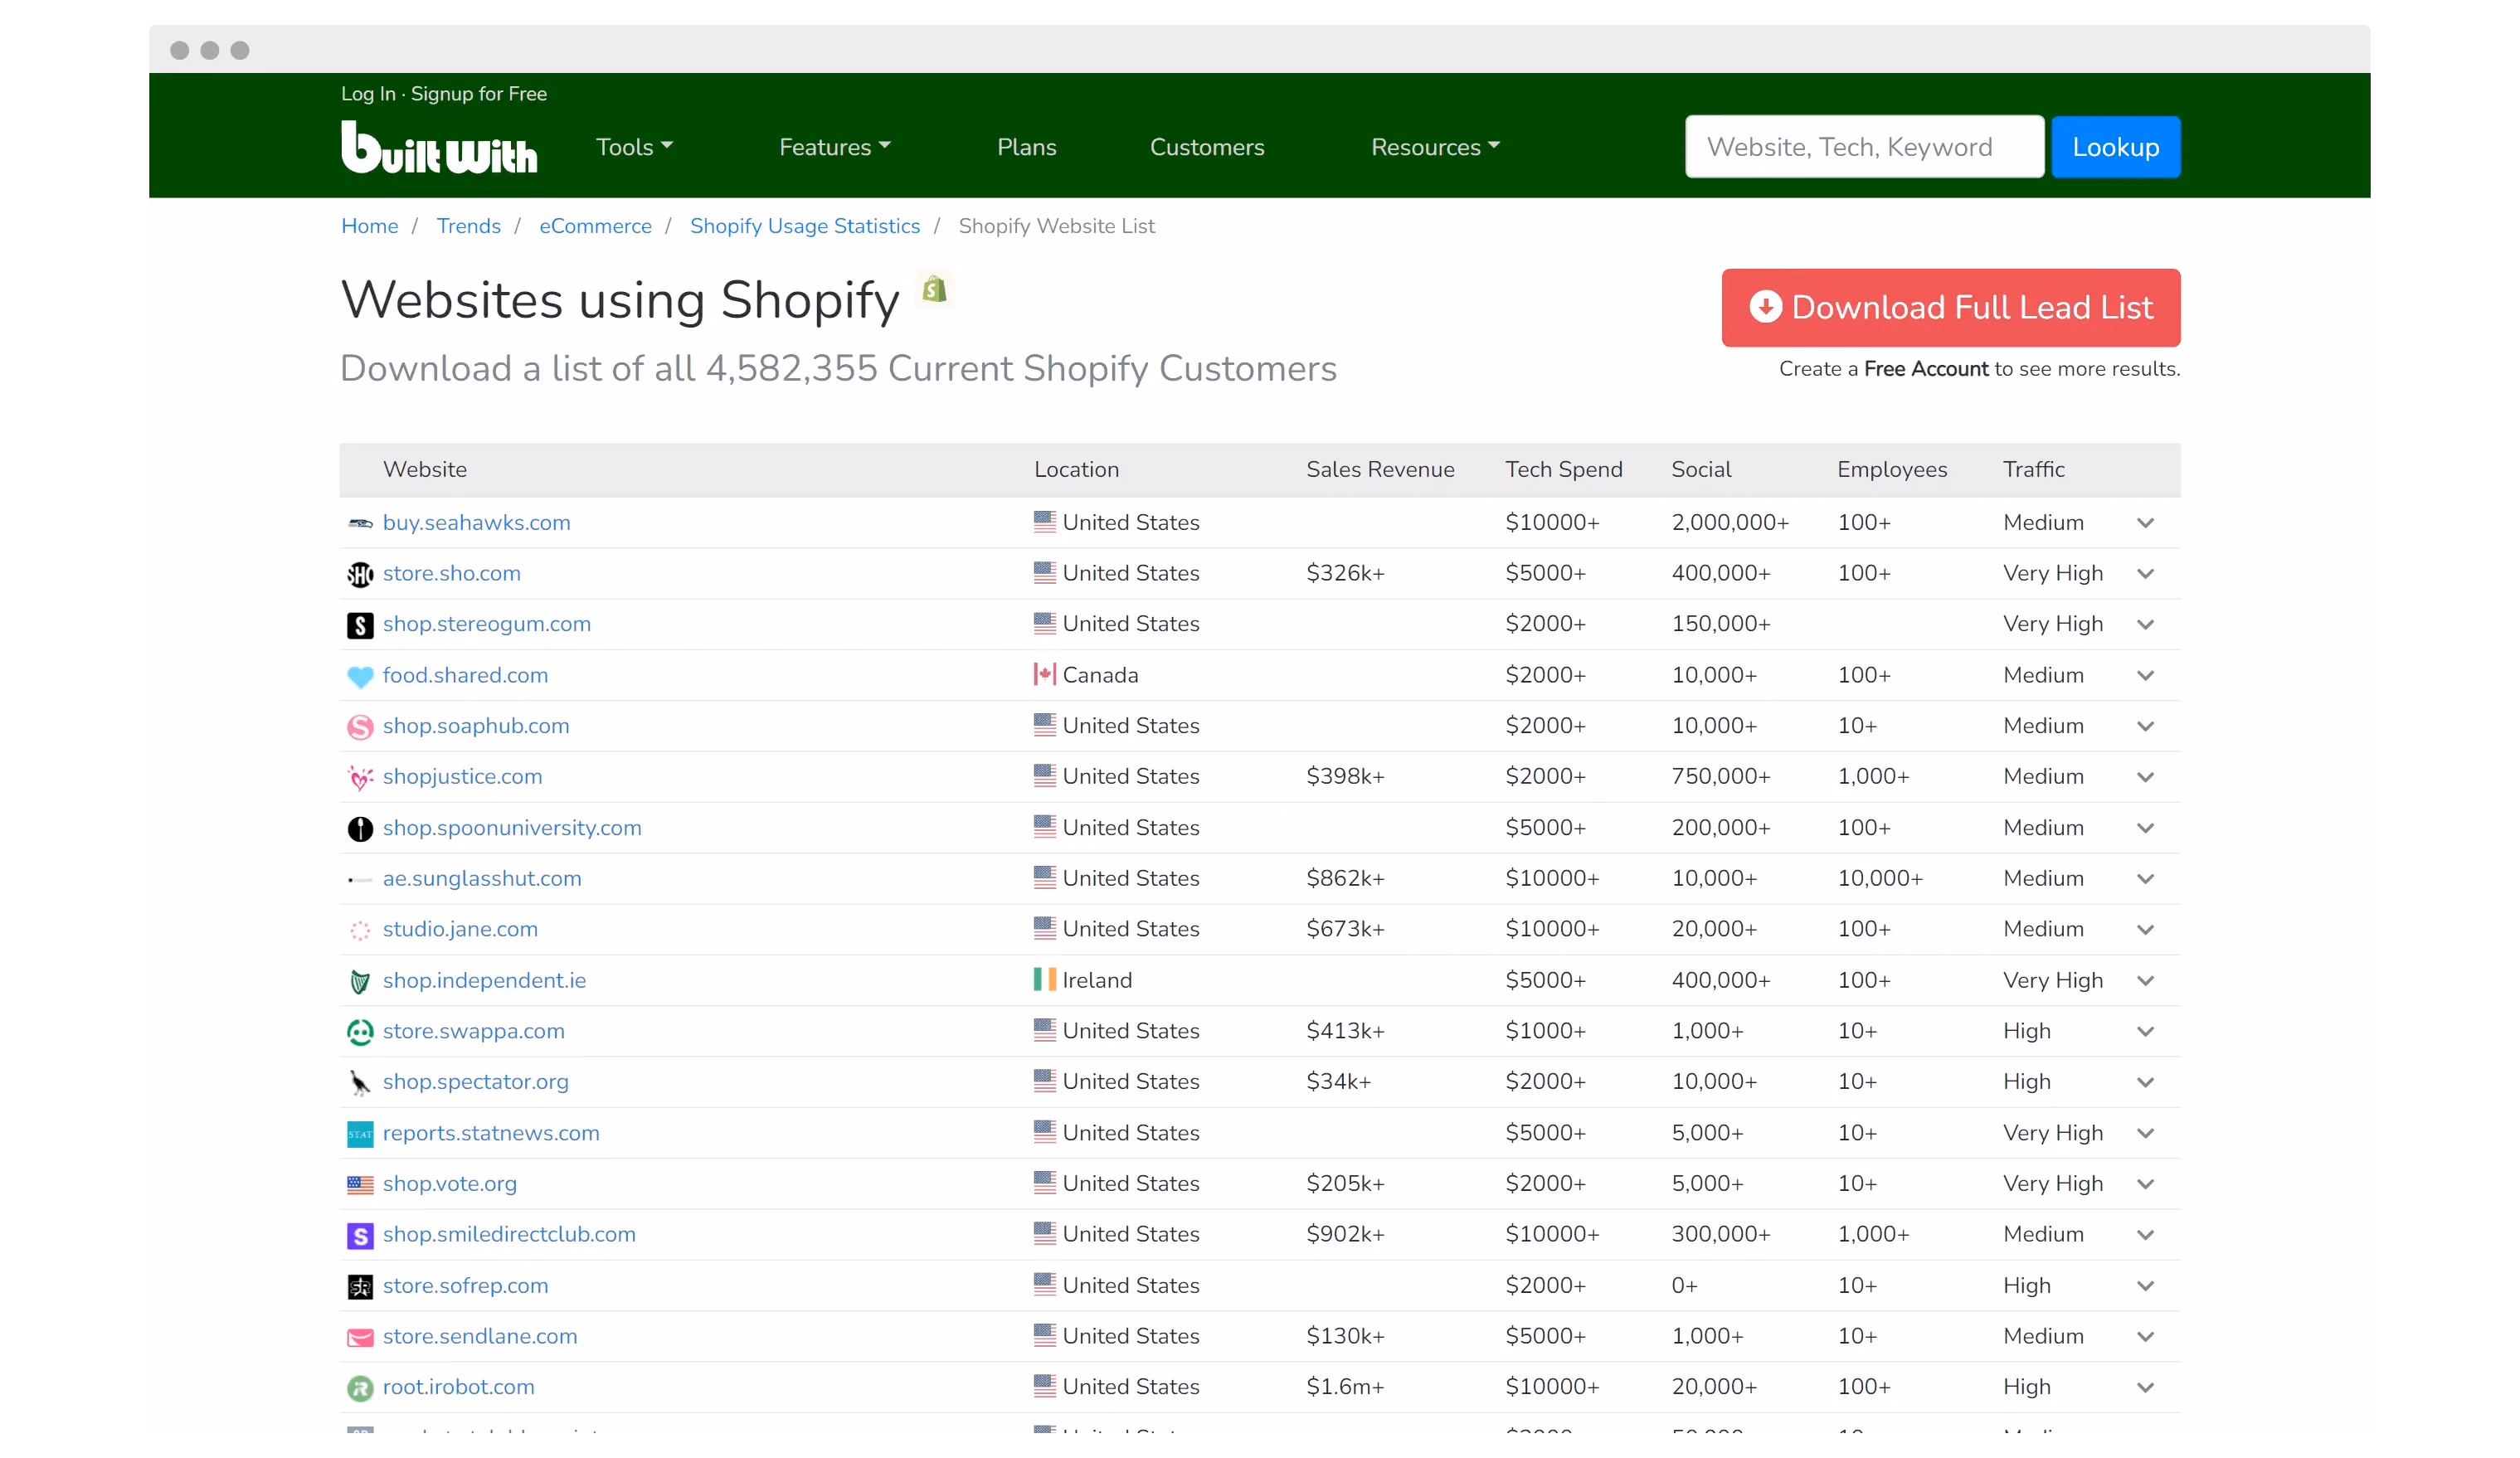Open the Trends breadcrumb

point(468,226)
